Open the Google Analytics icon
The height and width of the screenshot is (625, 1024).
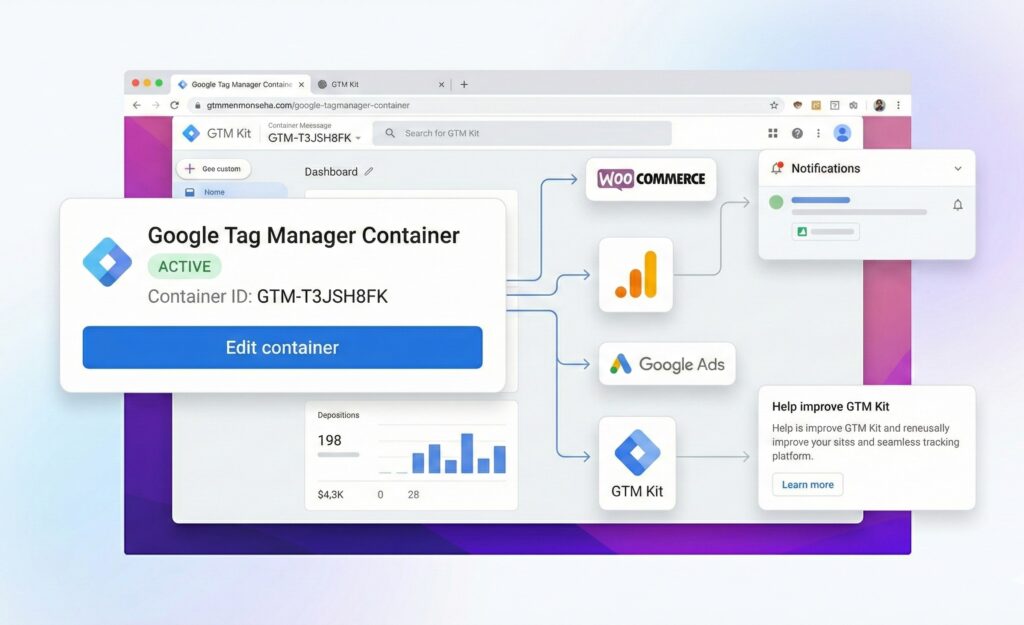click(x=637, y=276)
